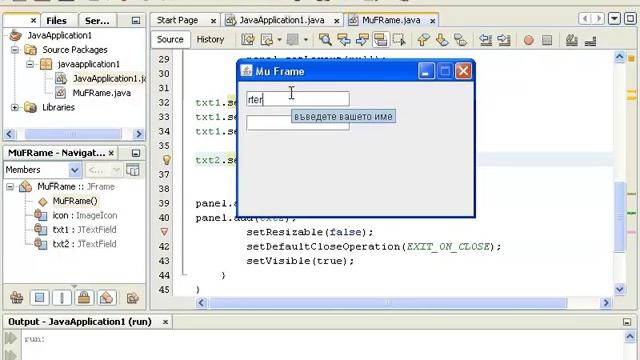Minimize the Output panel

click(627, 322)
